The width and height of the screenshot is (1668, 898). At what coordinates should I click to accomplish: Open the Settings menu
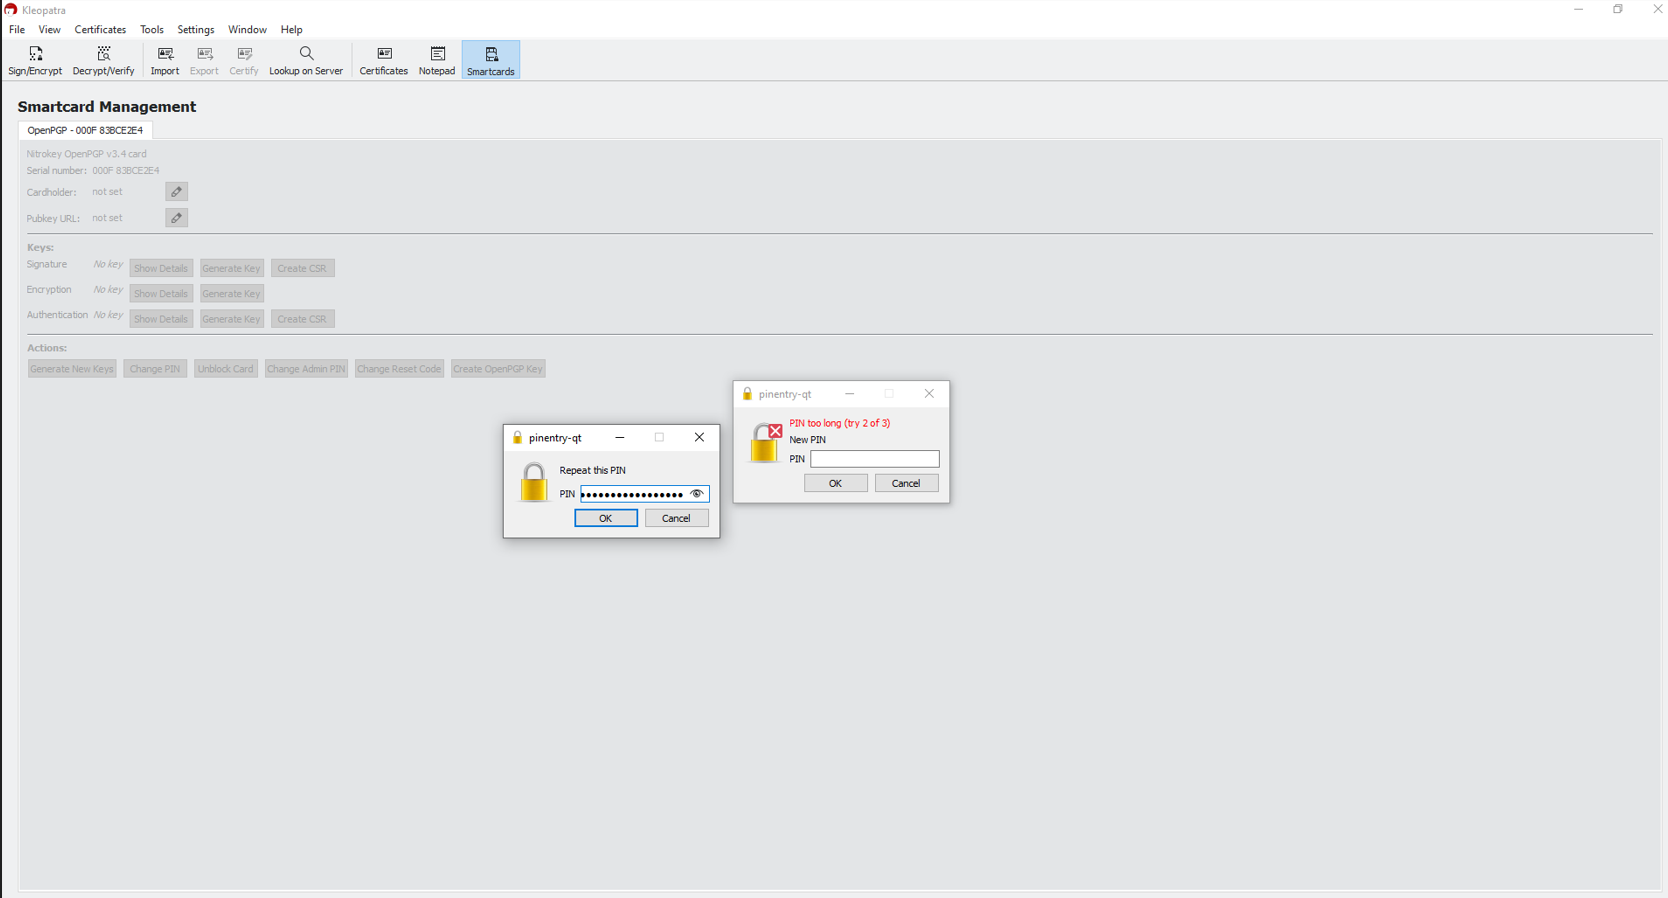pyautogui.click(x=196, y=30)
